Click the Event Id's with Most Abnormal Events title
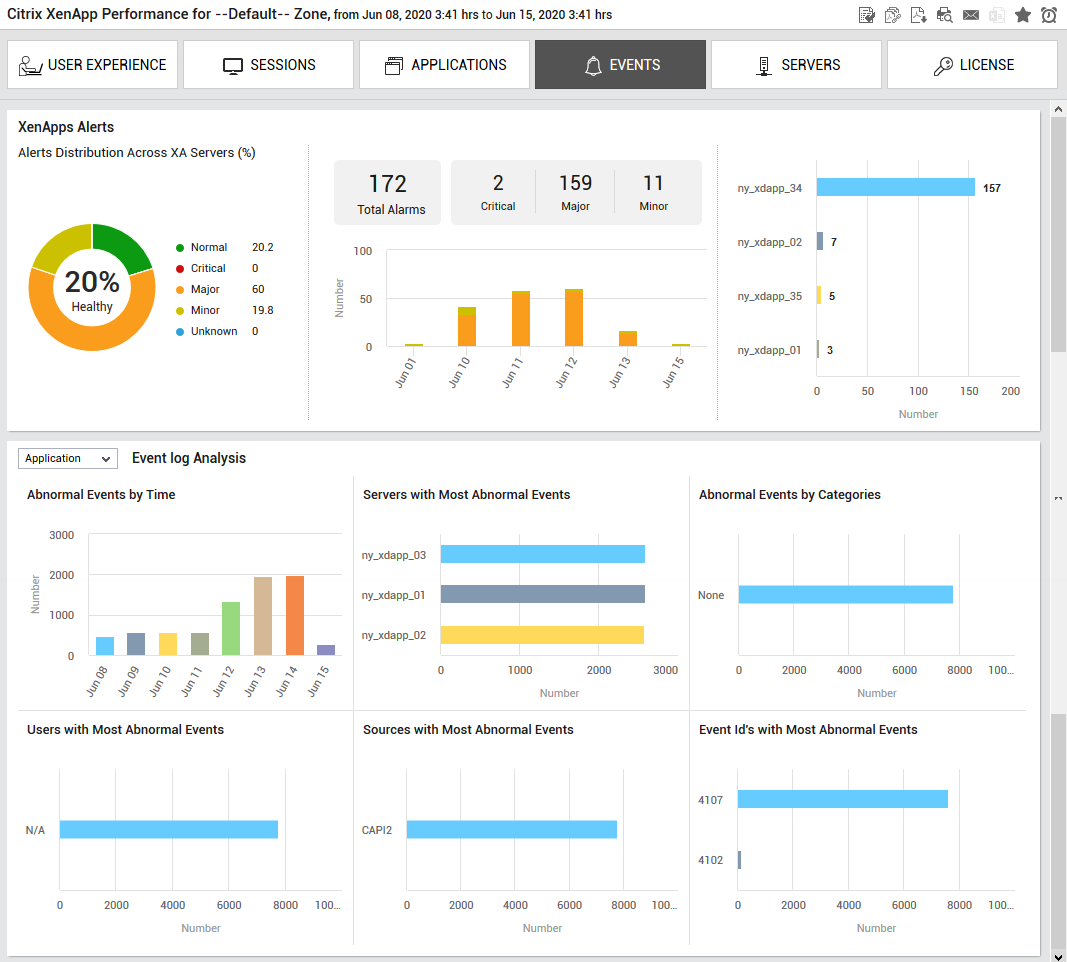1067x962 pixels. point(808,729)
